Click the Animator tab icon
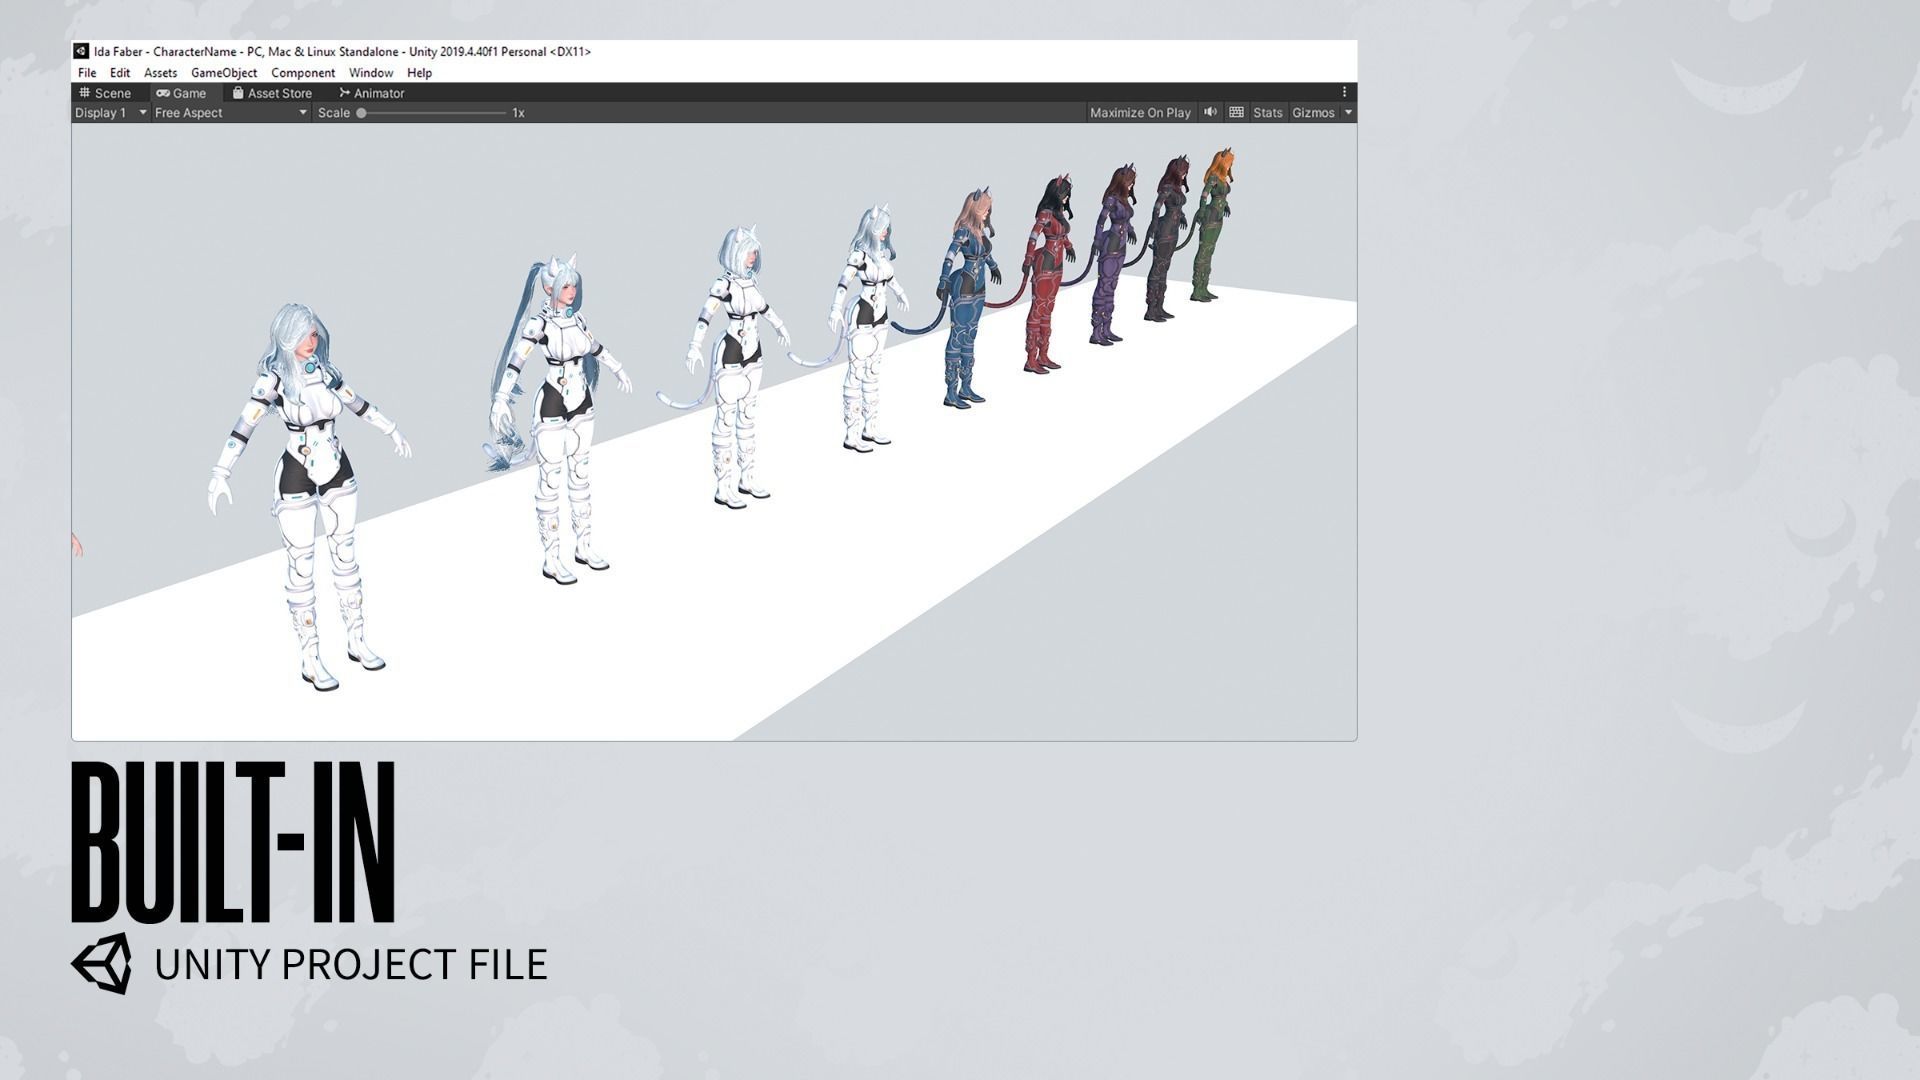1920x1080 pixels. point(344,93)
